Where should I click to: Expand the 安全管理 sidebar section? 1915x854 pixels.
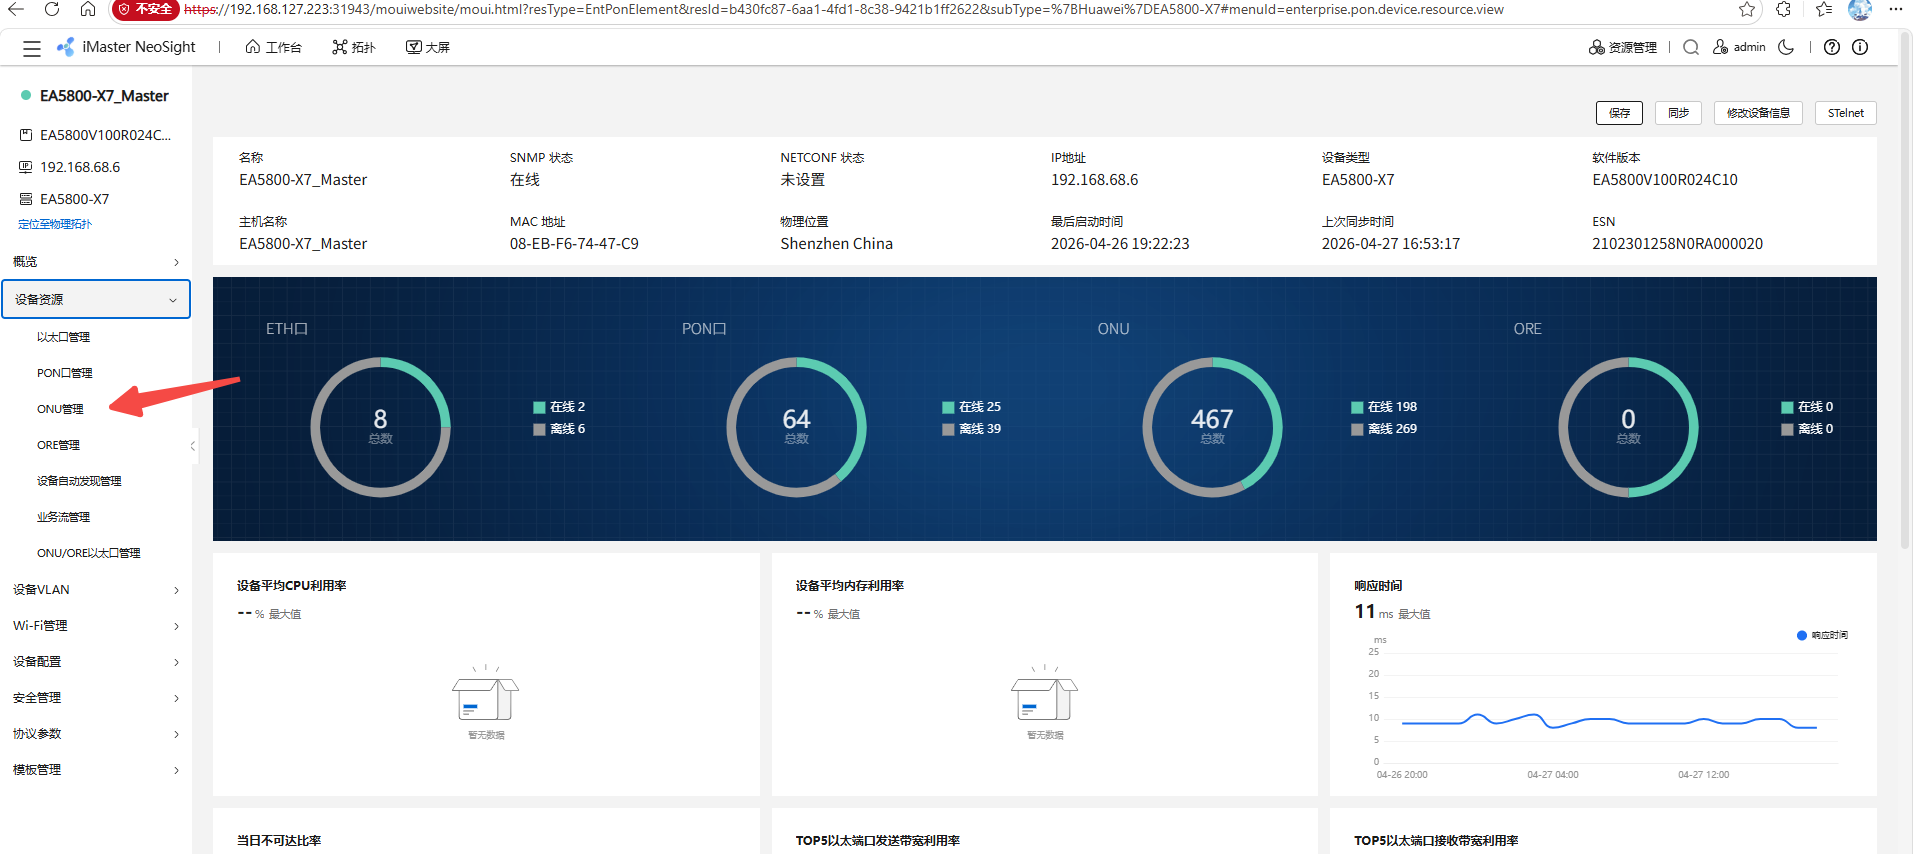click(96, 698)
